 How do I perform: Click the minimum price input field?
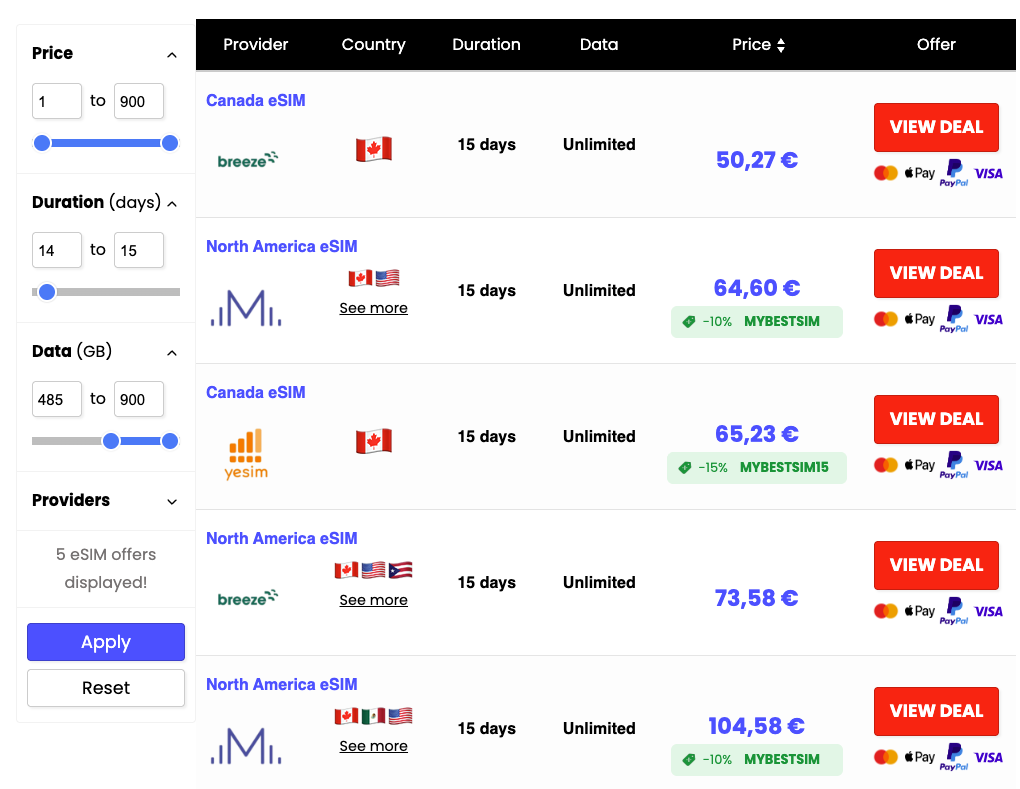coord(57,101)
